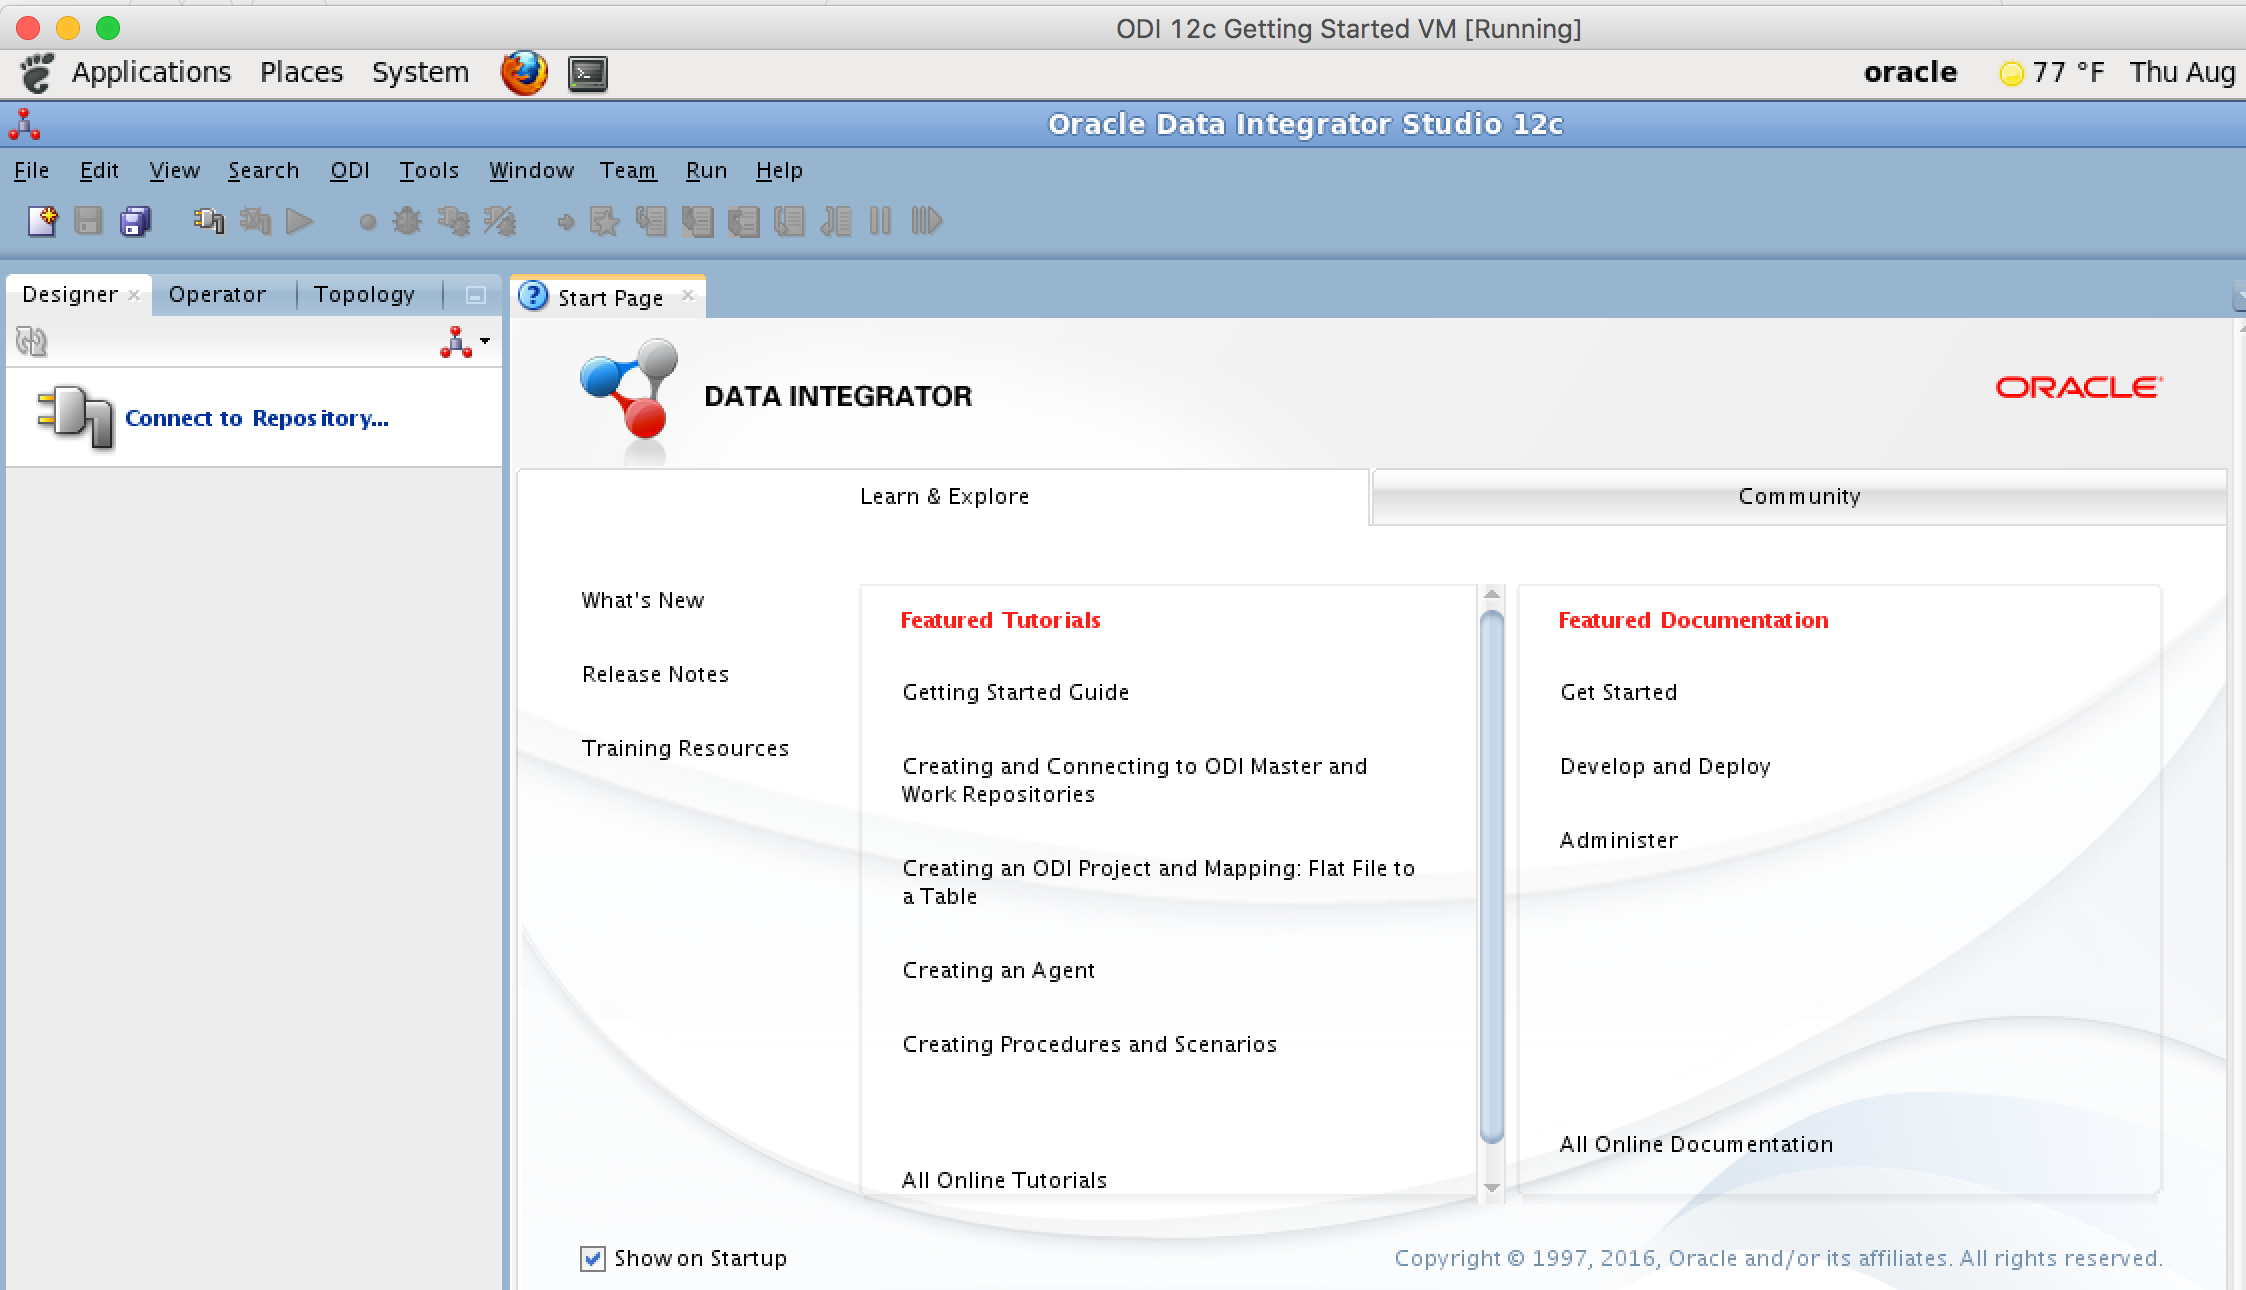Screen dimensions: 2246x1290
Task: Click the ODI topology icon in Designer panel toolbar
Action: [x=456, y=341]
